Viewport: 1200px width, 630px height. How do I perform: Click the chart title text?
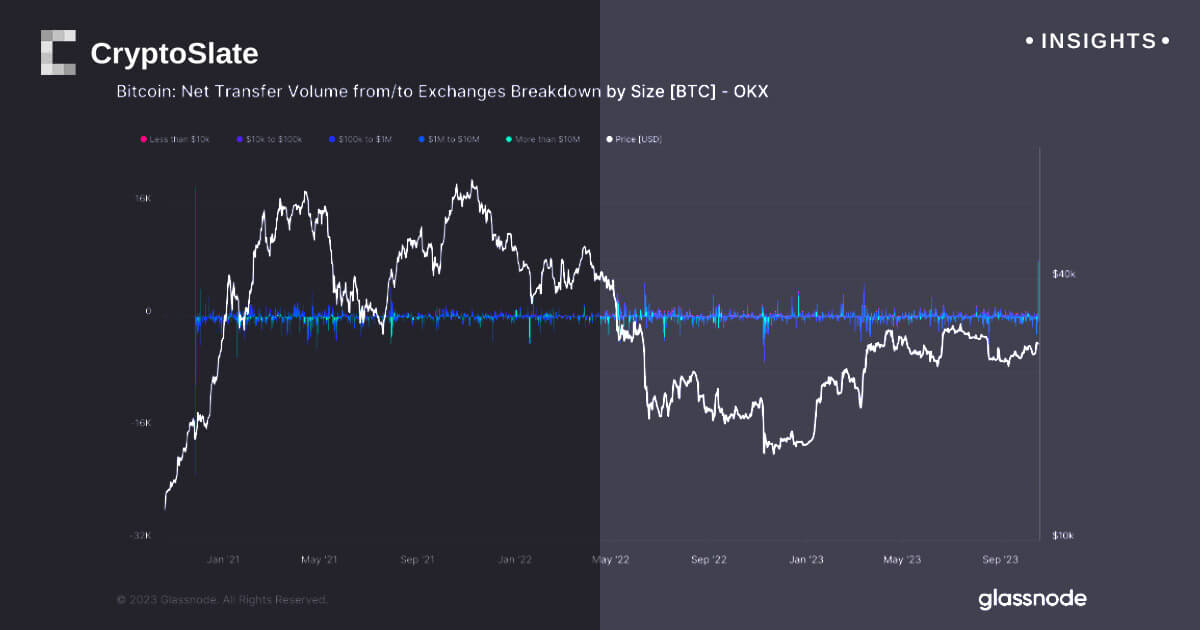[442, 91]
